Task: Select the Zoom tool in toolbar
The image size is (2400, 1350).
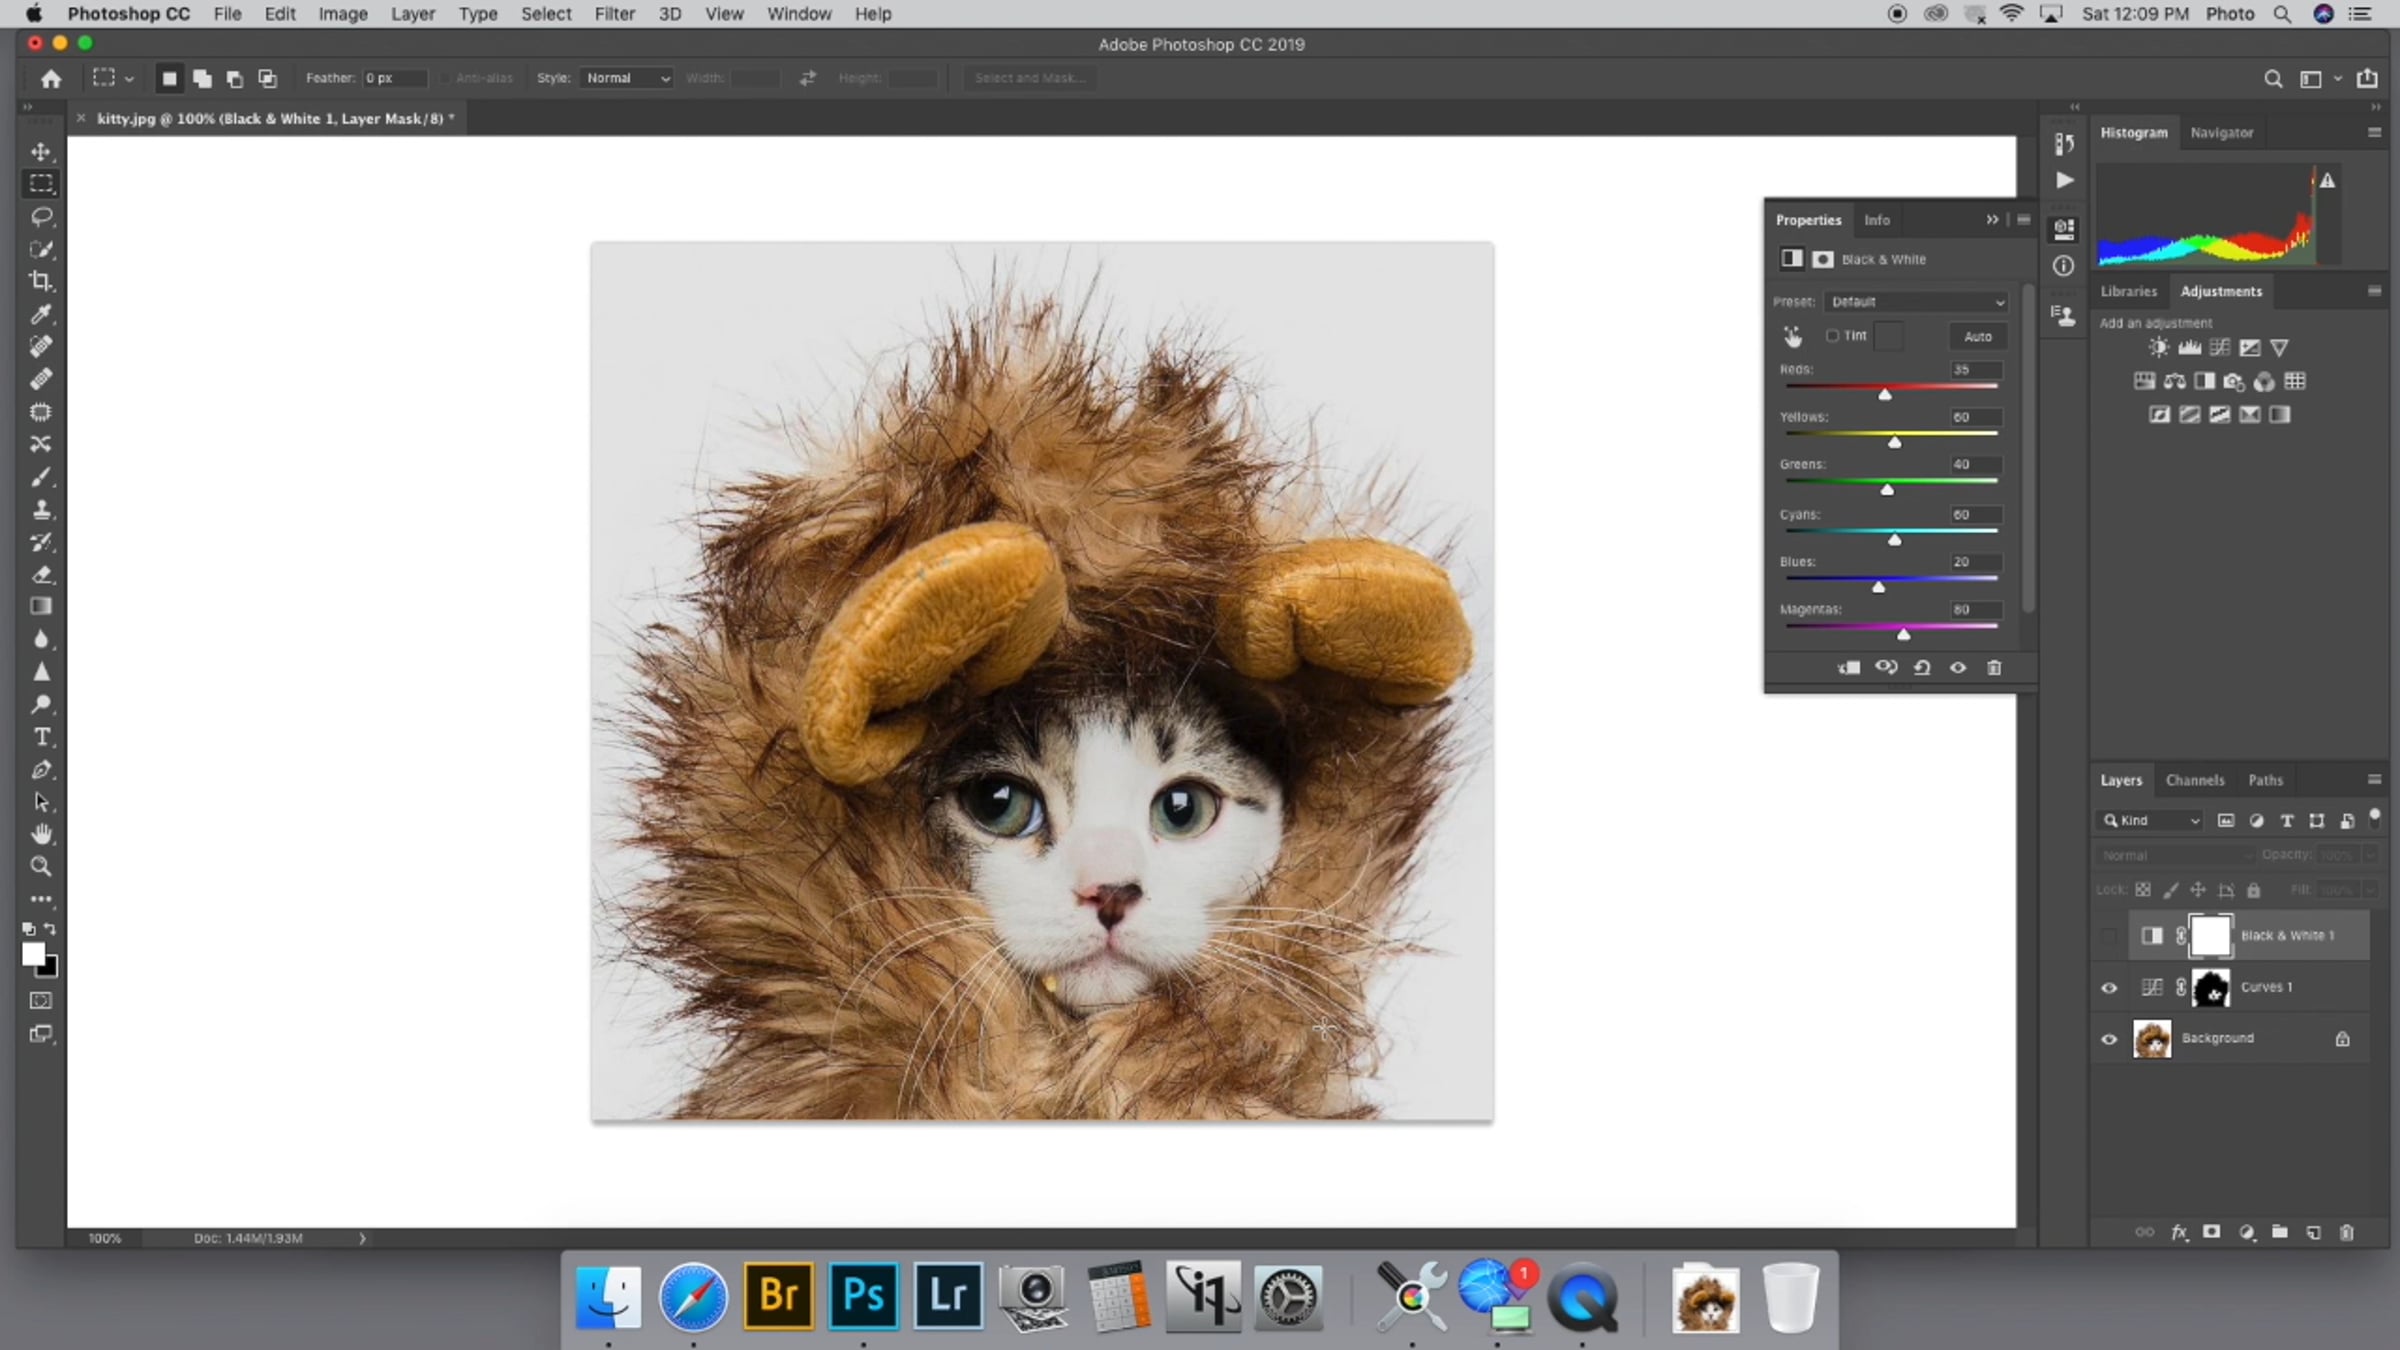Action: click(41, 867)
